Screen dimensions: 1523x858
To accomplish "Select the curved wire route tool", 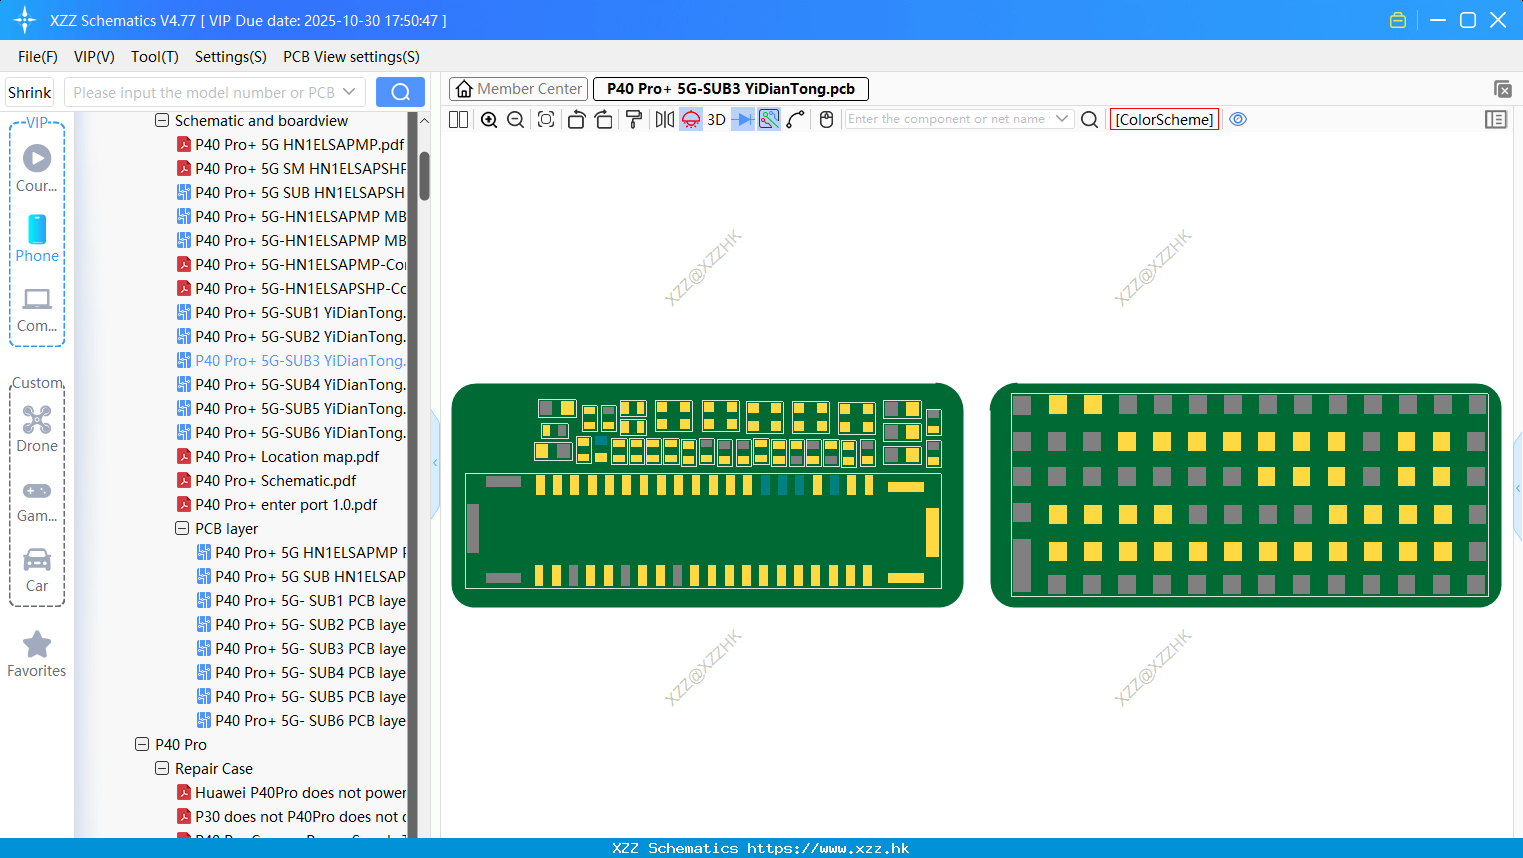I will [x=796, y=119].
